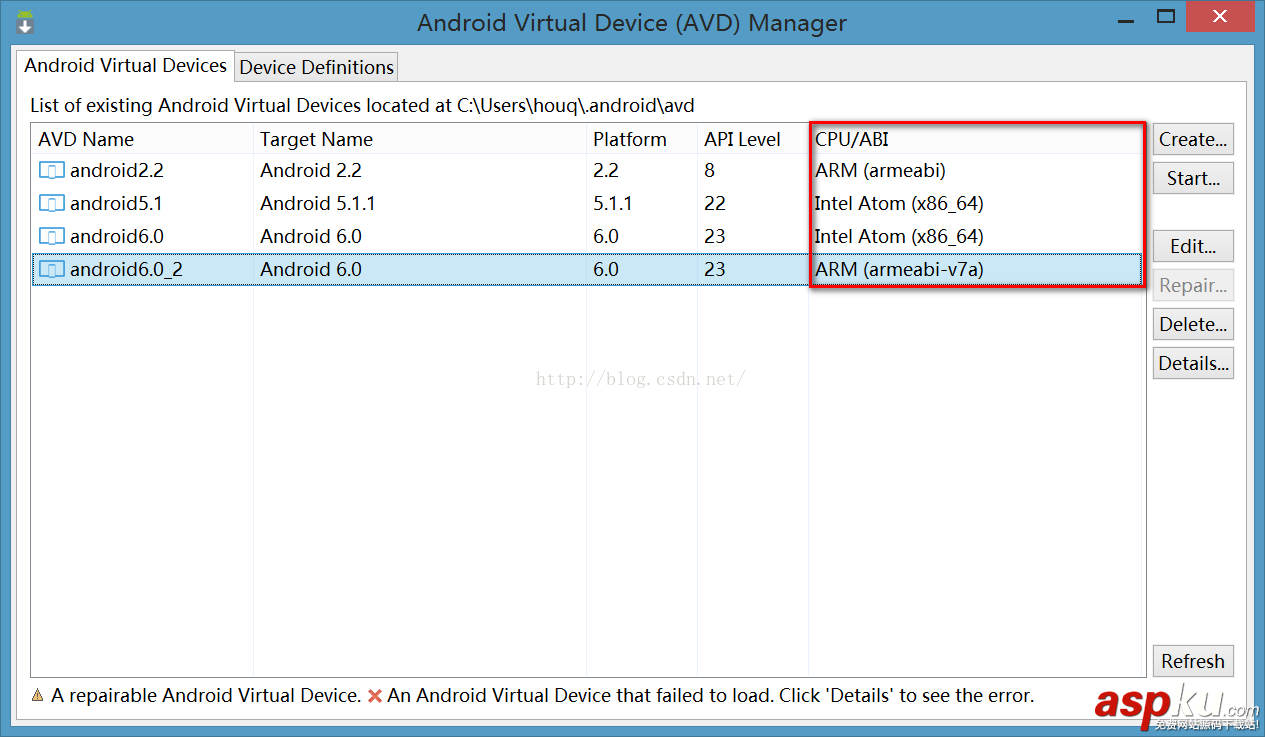
Task: Click the device icon beside android6.0
Action: [51, 236]
